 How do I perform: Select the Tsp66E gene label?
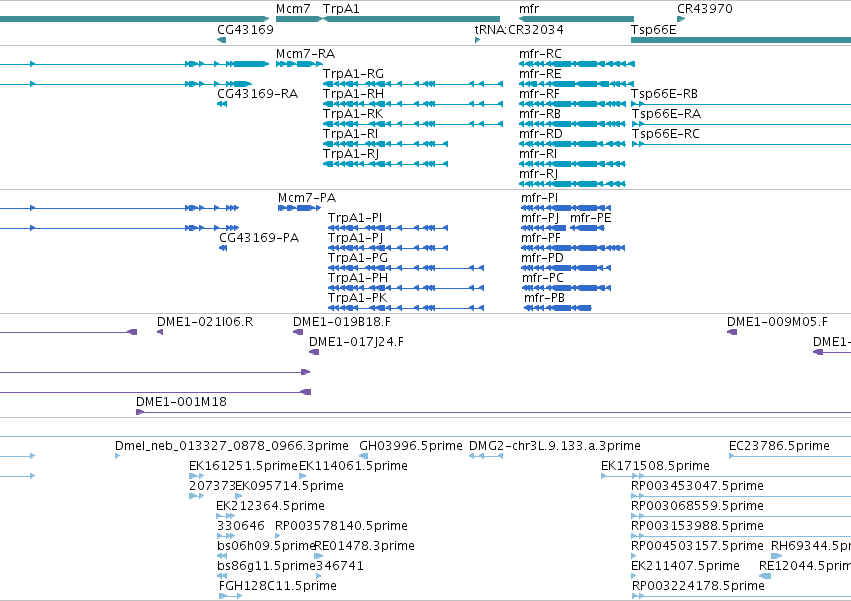(653, 29)
